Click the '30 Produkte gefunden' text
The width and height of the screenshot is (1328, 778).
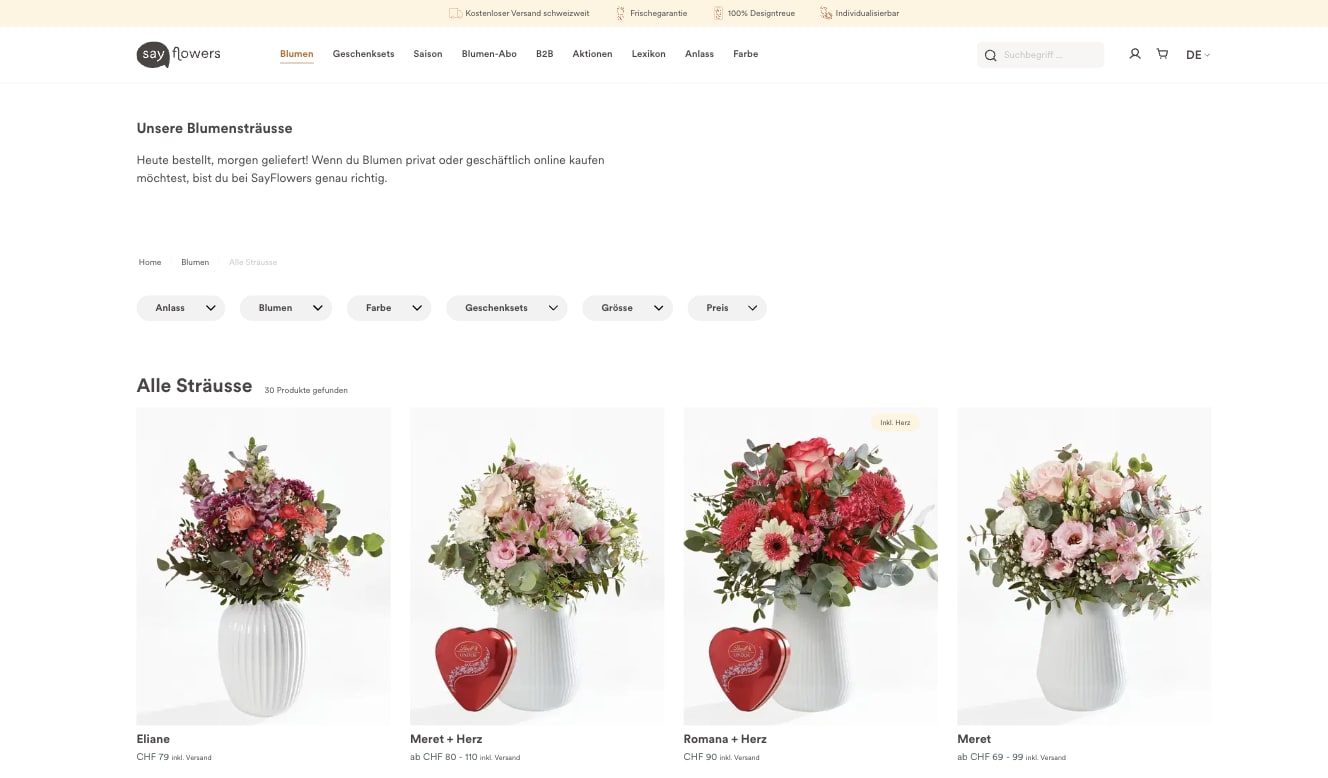(306, 390)
